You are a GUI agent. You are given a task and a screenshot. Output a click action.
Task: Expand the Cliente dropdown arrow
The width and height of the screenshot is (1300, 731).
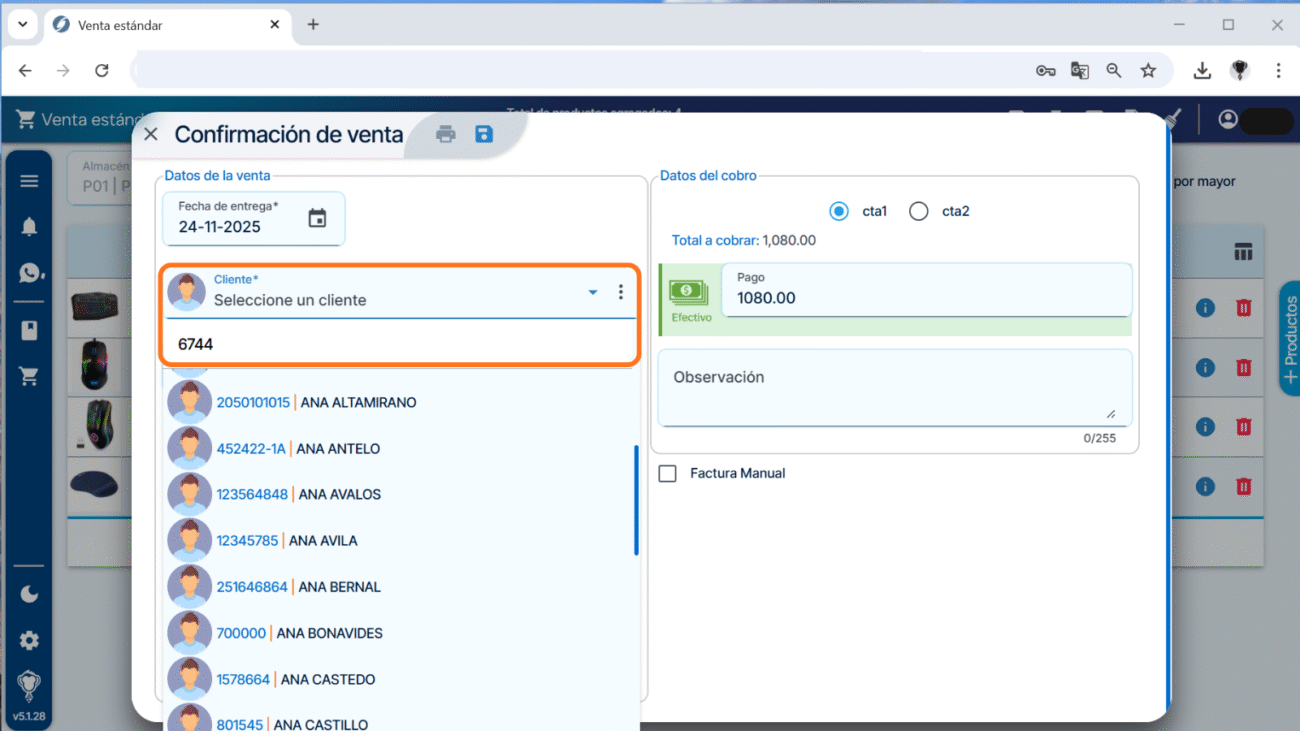click(592, 292)
